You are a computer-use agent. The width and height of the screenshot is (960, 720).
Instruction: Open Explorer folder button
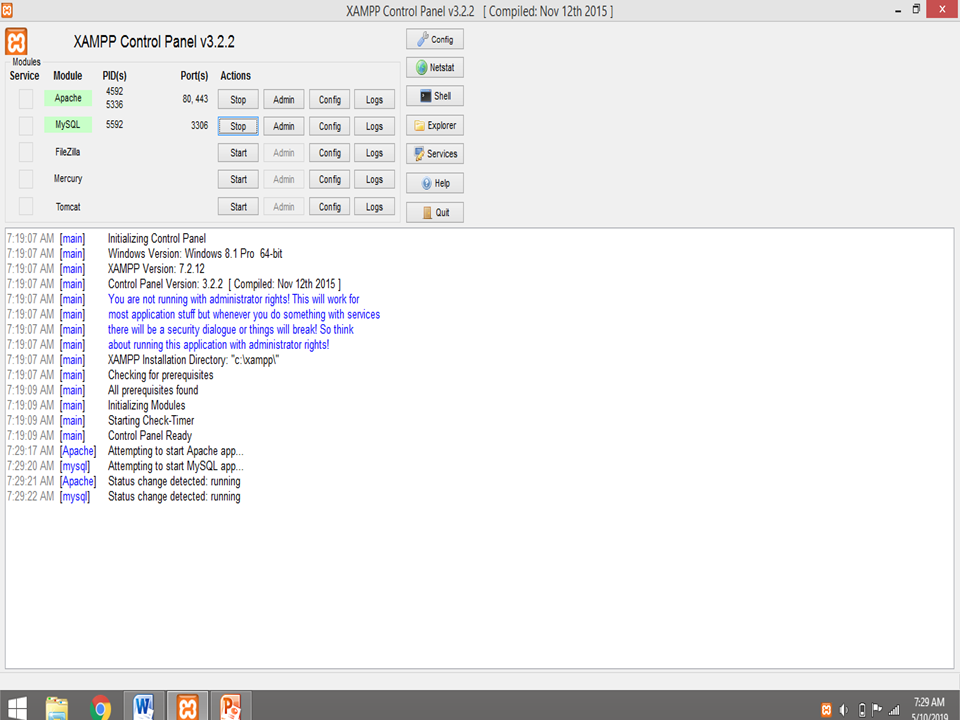pyautogui.click(x=435, y=126)
